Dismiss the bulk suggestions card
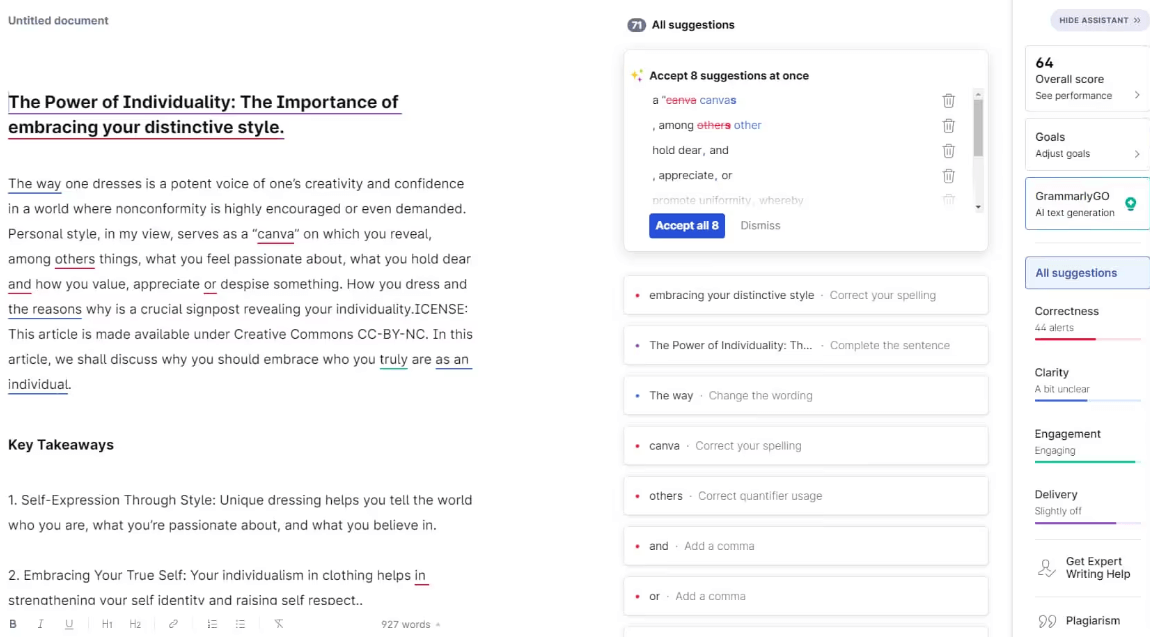Image resolution: width=1150 pixels, height=643 pixels. pyautogui.click(x=760, y=226)
